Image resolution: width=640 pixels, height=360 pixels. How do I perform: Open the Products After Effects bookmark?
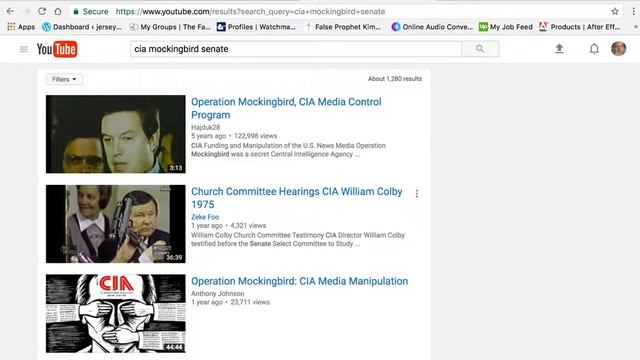click(580, 27)
